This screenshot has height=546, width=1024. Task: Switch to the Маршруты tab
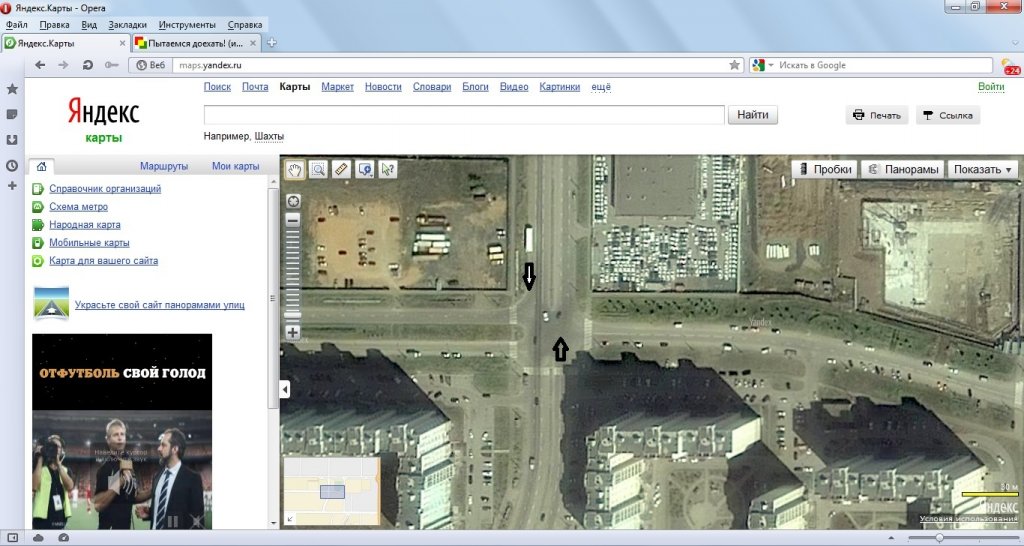tap(164, 167)
